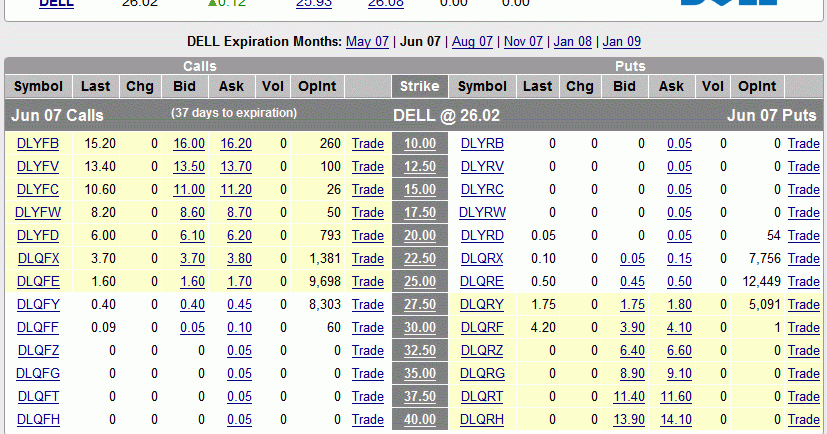827x434 pixels.
Task: Open call symbol DLQFX
Action: point(38,258)
